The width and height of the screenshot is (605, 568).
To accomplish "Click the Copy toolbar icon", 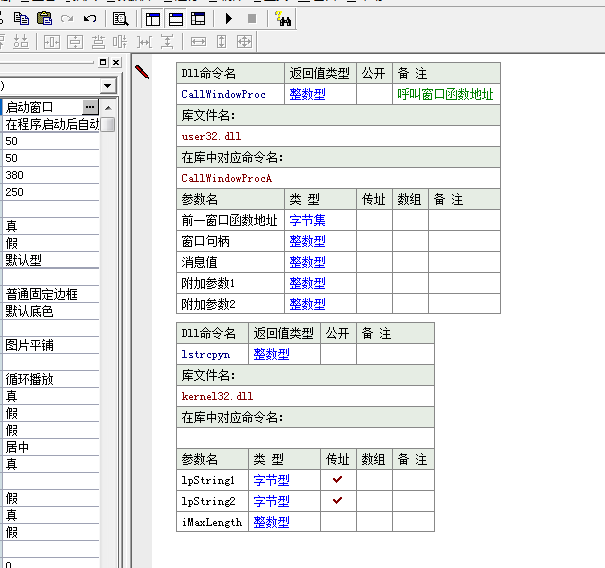I will click(21, 19).
